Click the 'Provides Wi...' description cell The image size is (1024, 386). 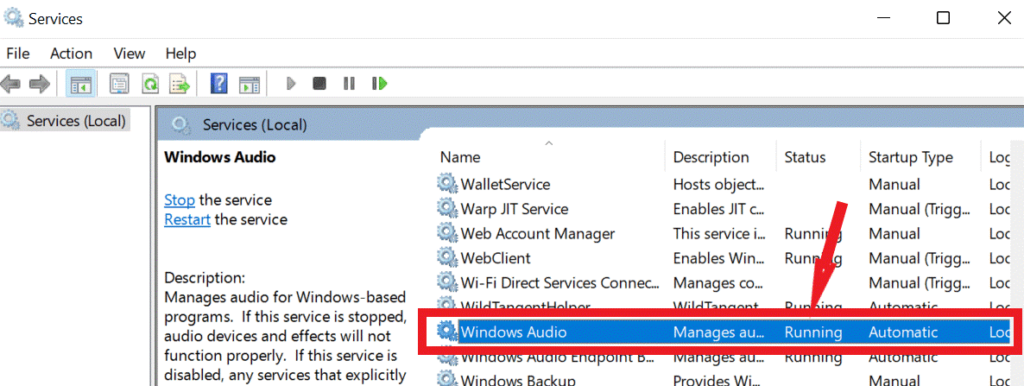click(716, 381)
